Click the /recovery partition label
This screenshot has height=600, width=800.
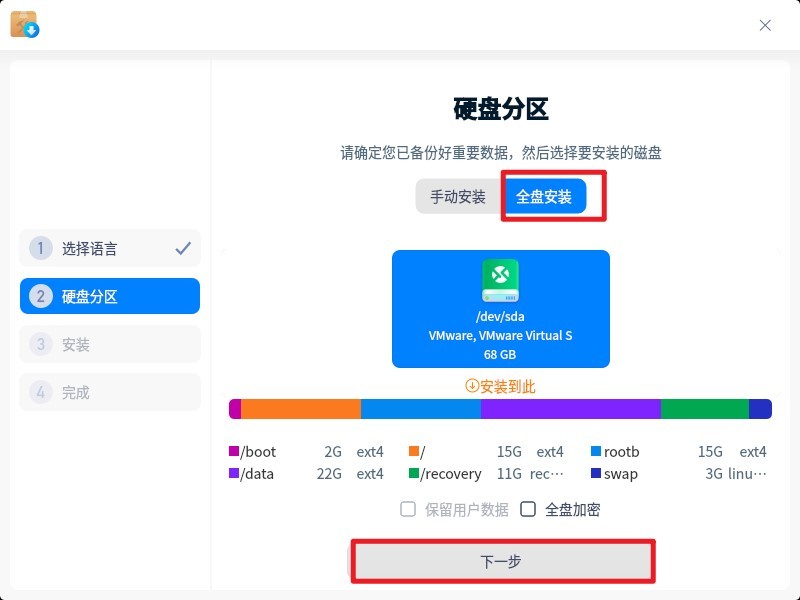(x=451, y=474)
